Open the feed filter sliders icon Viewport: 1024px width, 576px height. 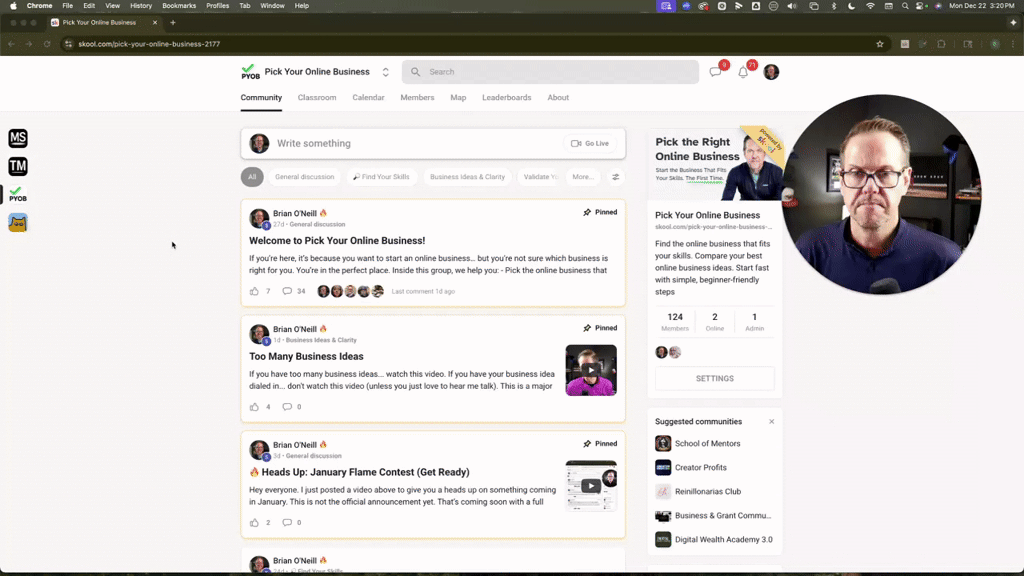coord(616,177)
